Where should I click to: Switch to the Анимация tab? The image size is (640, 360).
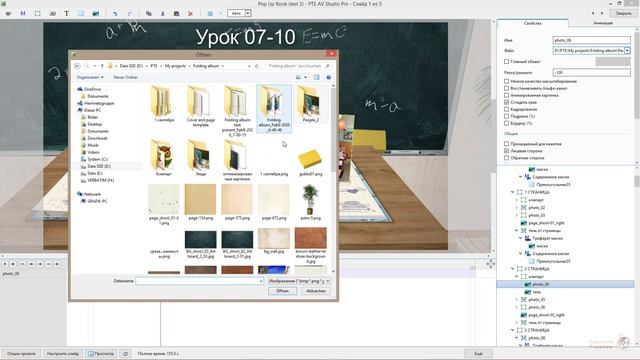(603, 23)
